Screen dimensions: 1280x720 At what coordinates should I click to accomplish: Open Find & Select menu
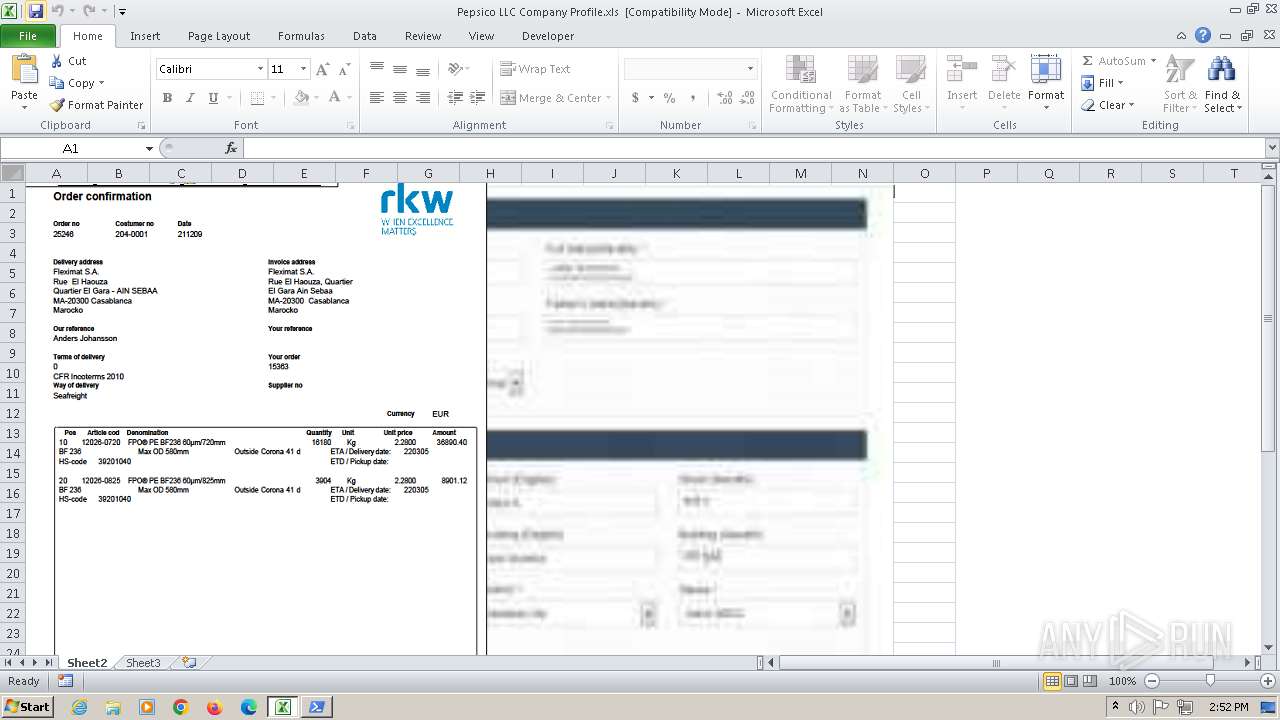tap(1222, 84)
